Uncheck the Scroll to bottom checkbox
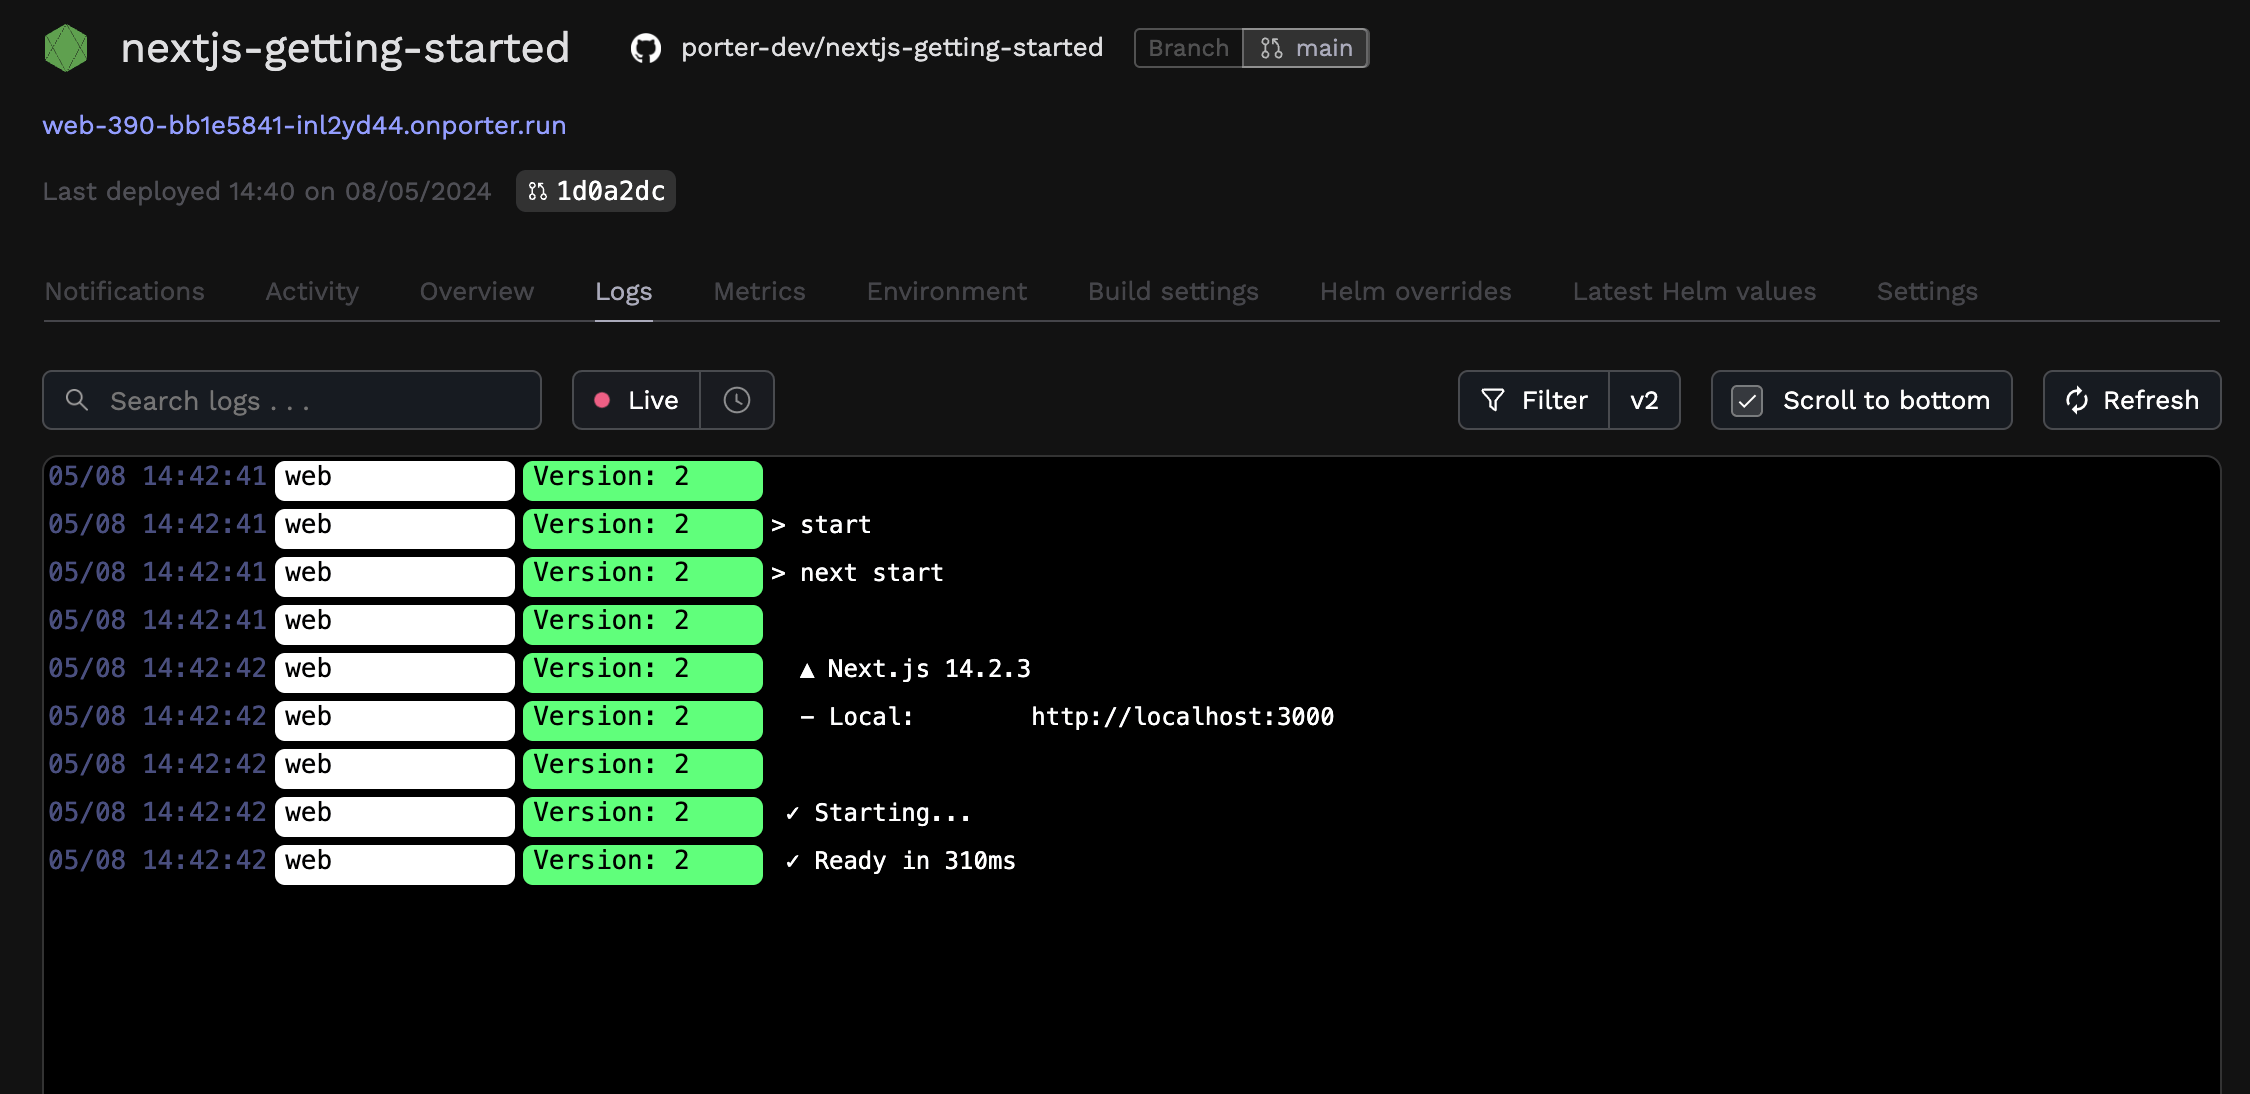The width and height of the screenshot is (2250, 1094). pos(1747,400)
